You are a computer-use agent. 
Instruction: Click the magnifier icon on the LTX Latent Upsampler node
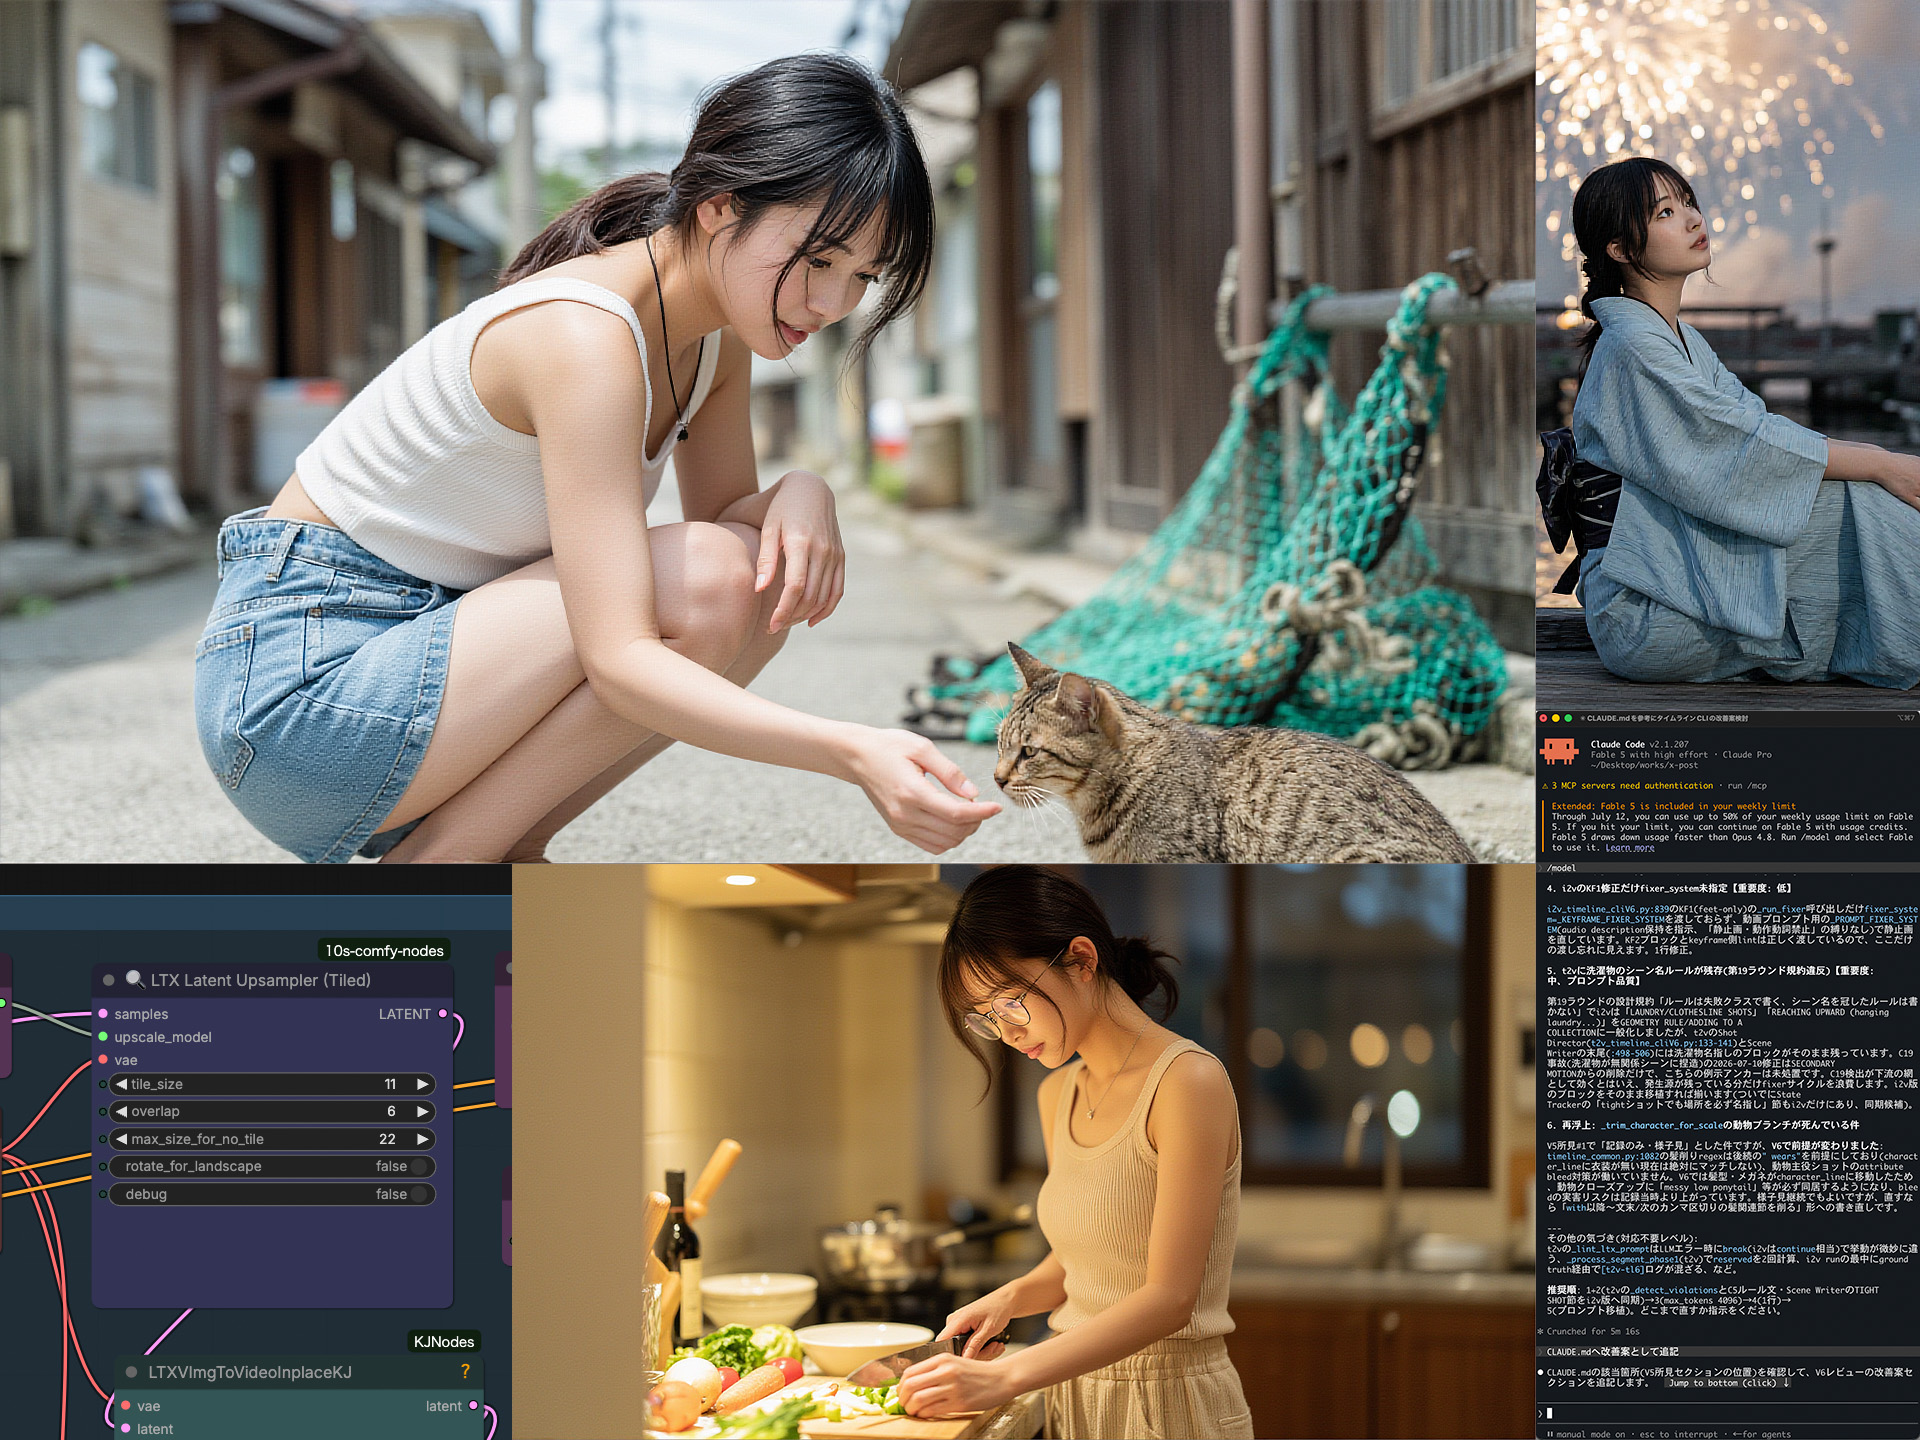pyautogui.click(x=135, y=979)
